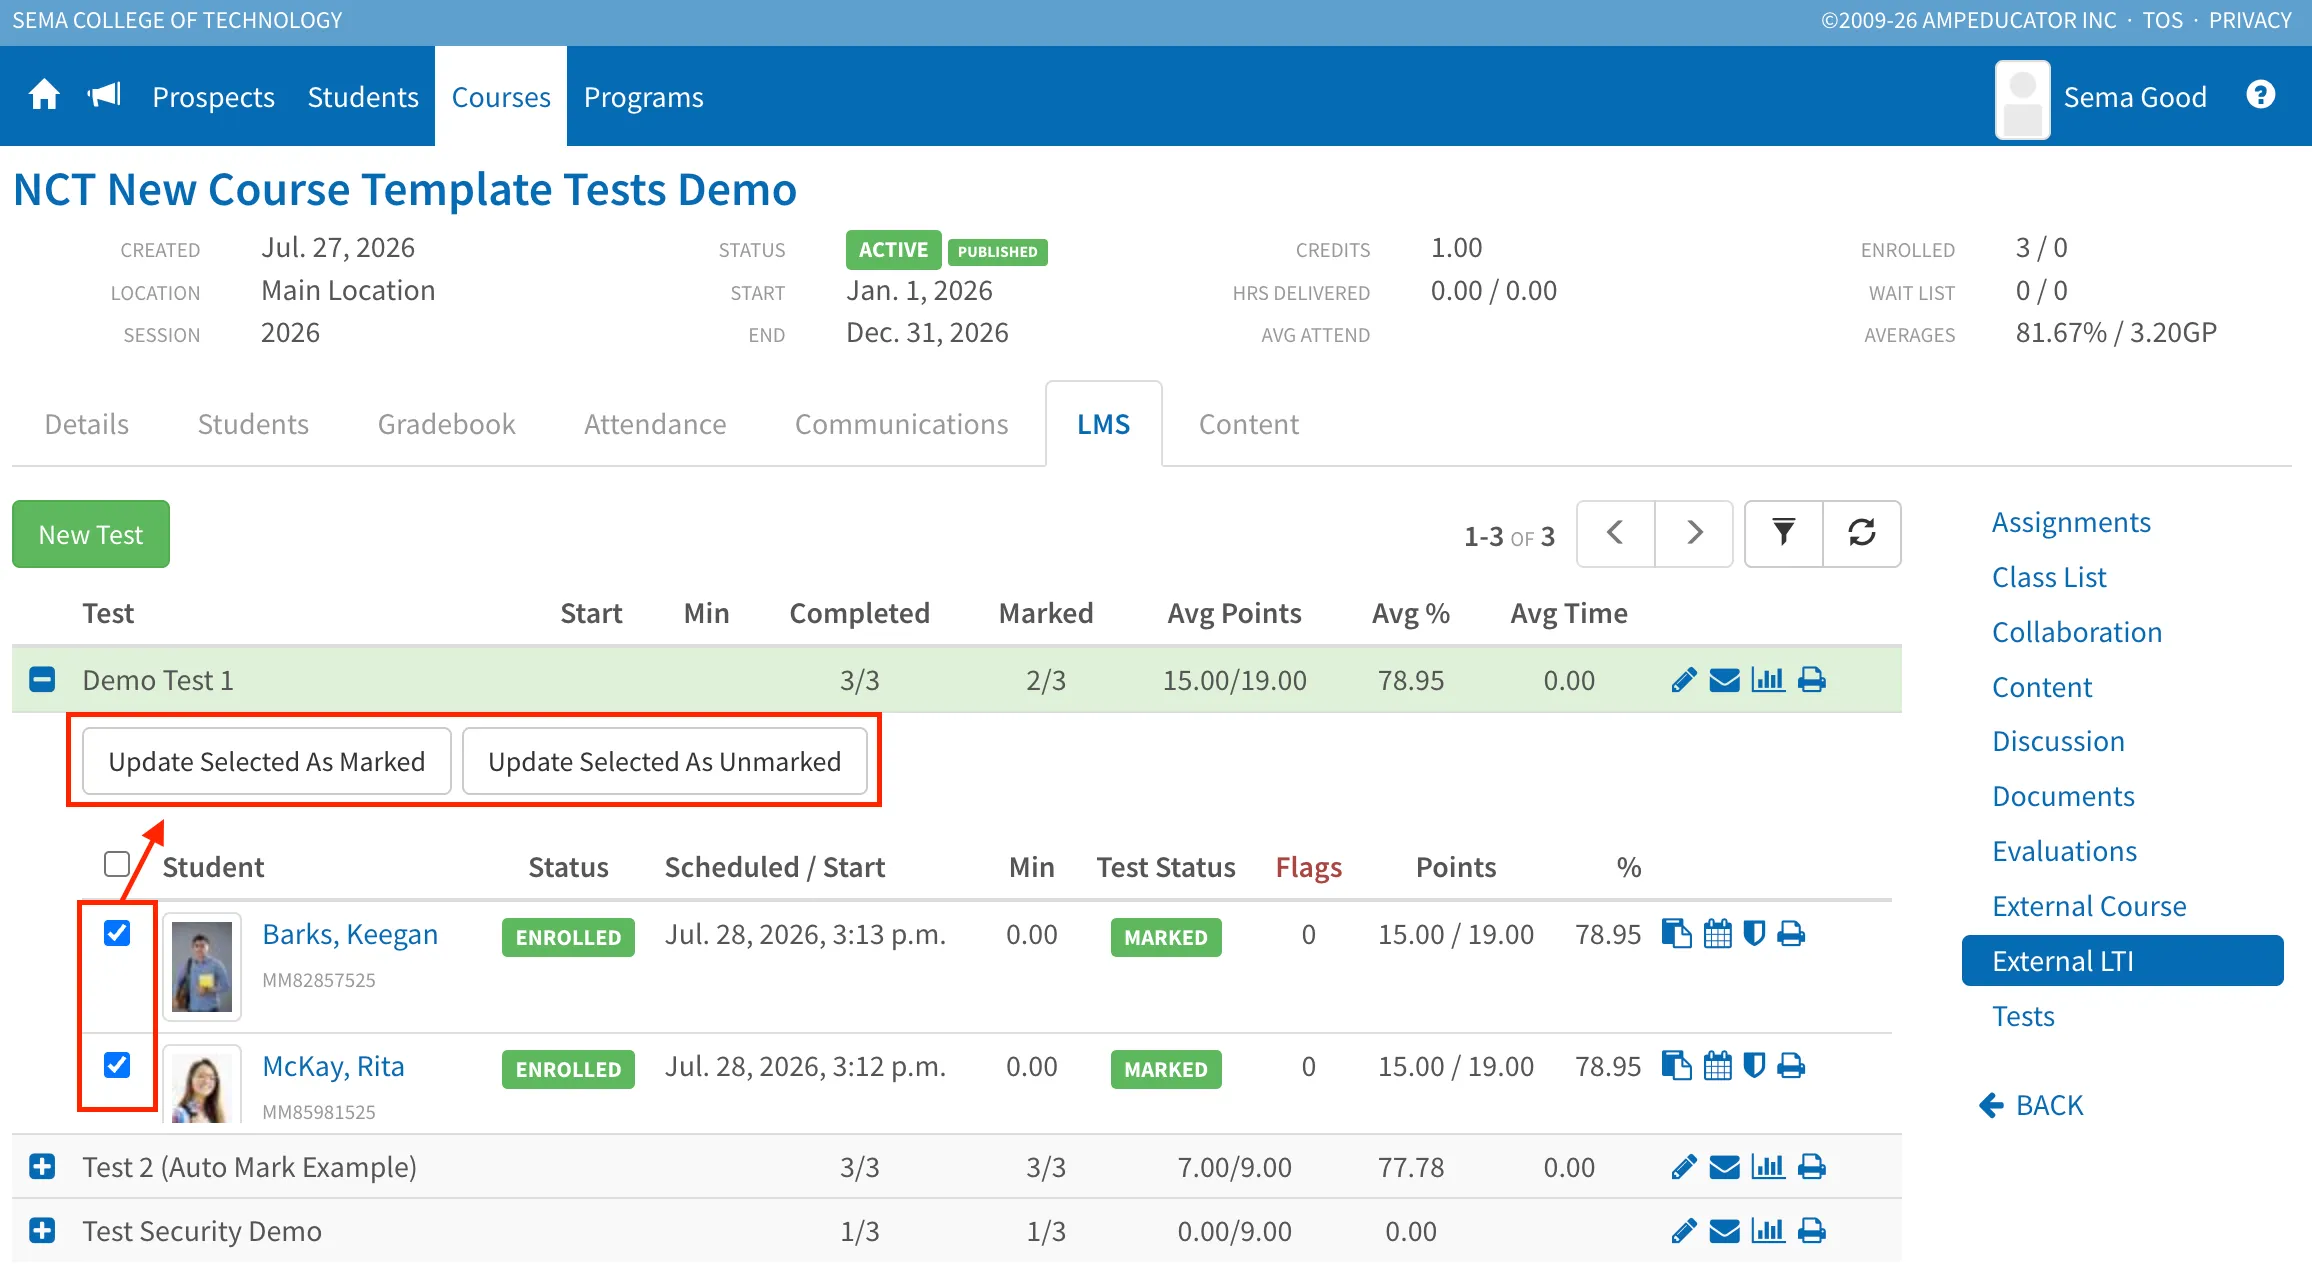The width and height of the screenshot is (2312, 1286).
Task: View Demo Test 1 statistics chart
Action: pyautogui.click(x=1768, y=680)
